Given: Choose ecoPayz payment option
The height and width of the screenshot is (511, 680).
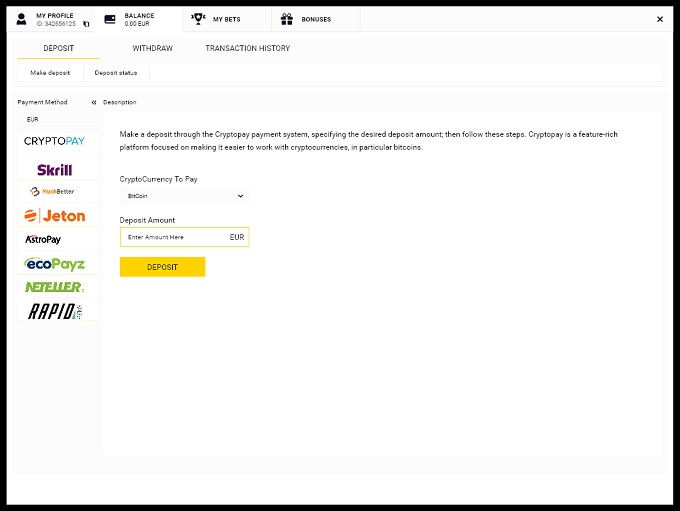Looking at the screenshot, I should pos(54,264).
